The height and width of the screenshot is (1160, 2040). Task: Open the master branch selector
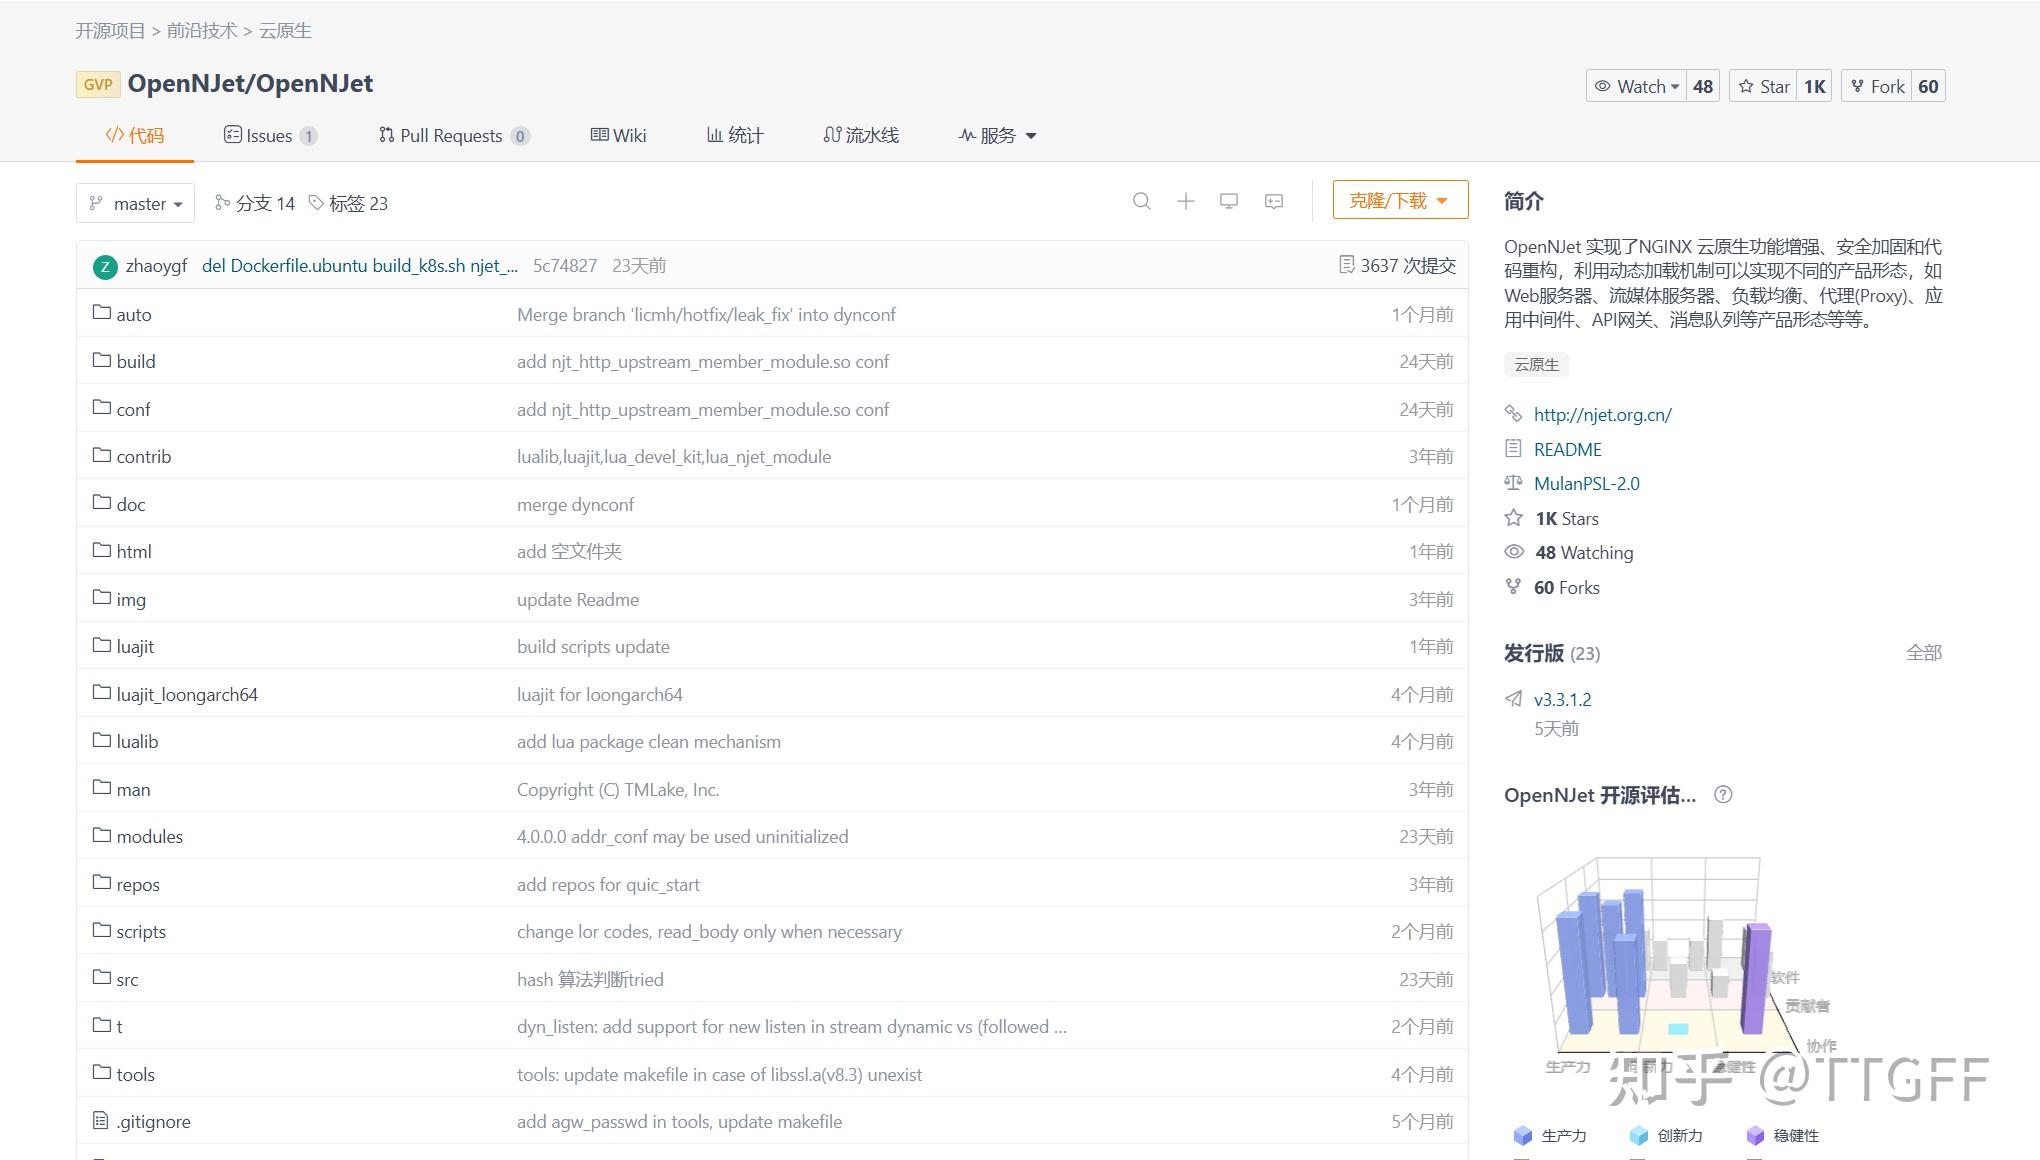pyautogui.click(x=135, y=203)
